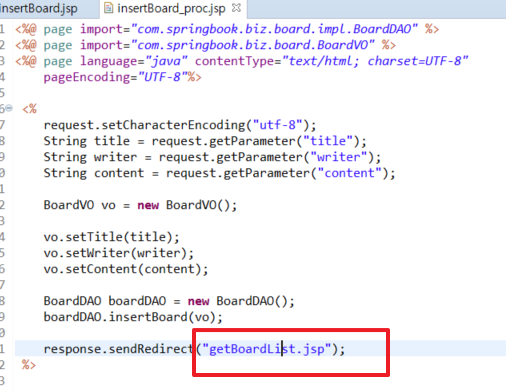The image size is (506, 392).
Task: Click the request.setCharacterEncoding call
Action: [180, 125]
